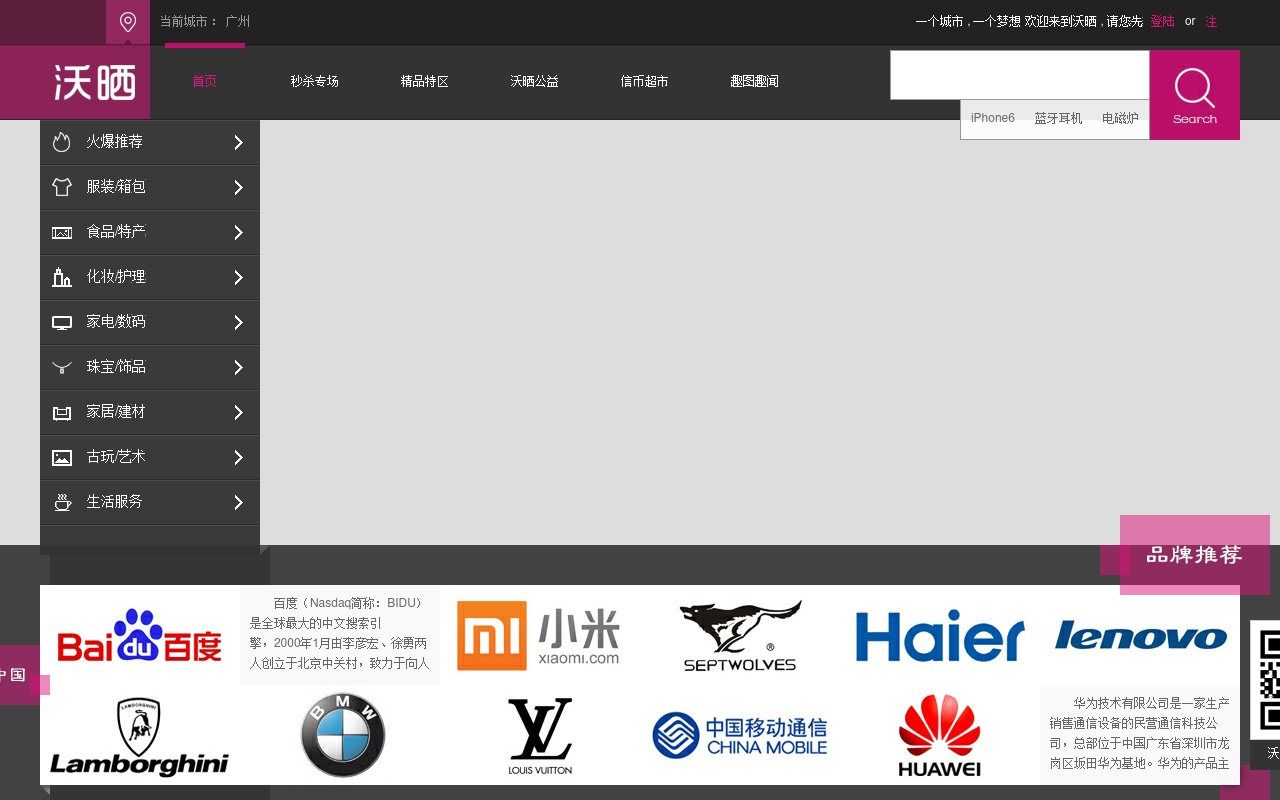Change current city 广州

(238, 21)
